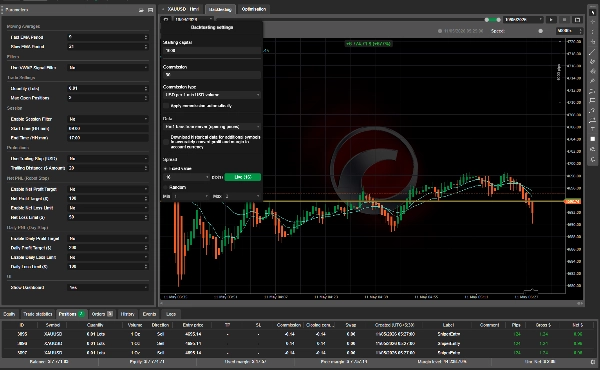600x370 pixels.
Task: Open the Use Trailing Stop dropdown
Action: (108, 158)
